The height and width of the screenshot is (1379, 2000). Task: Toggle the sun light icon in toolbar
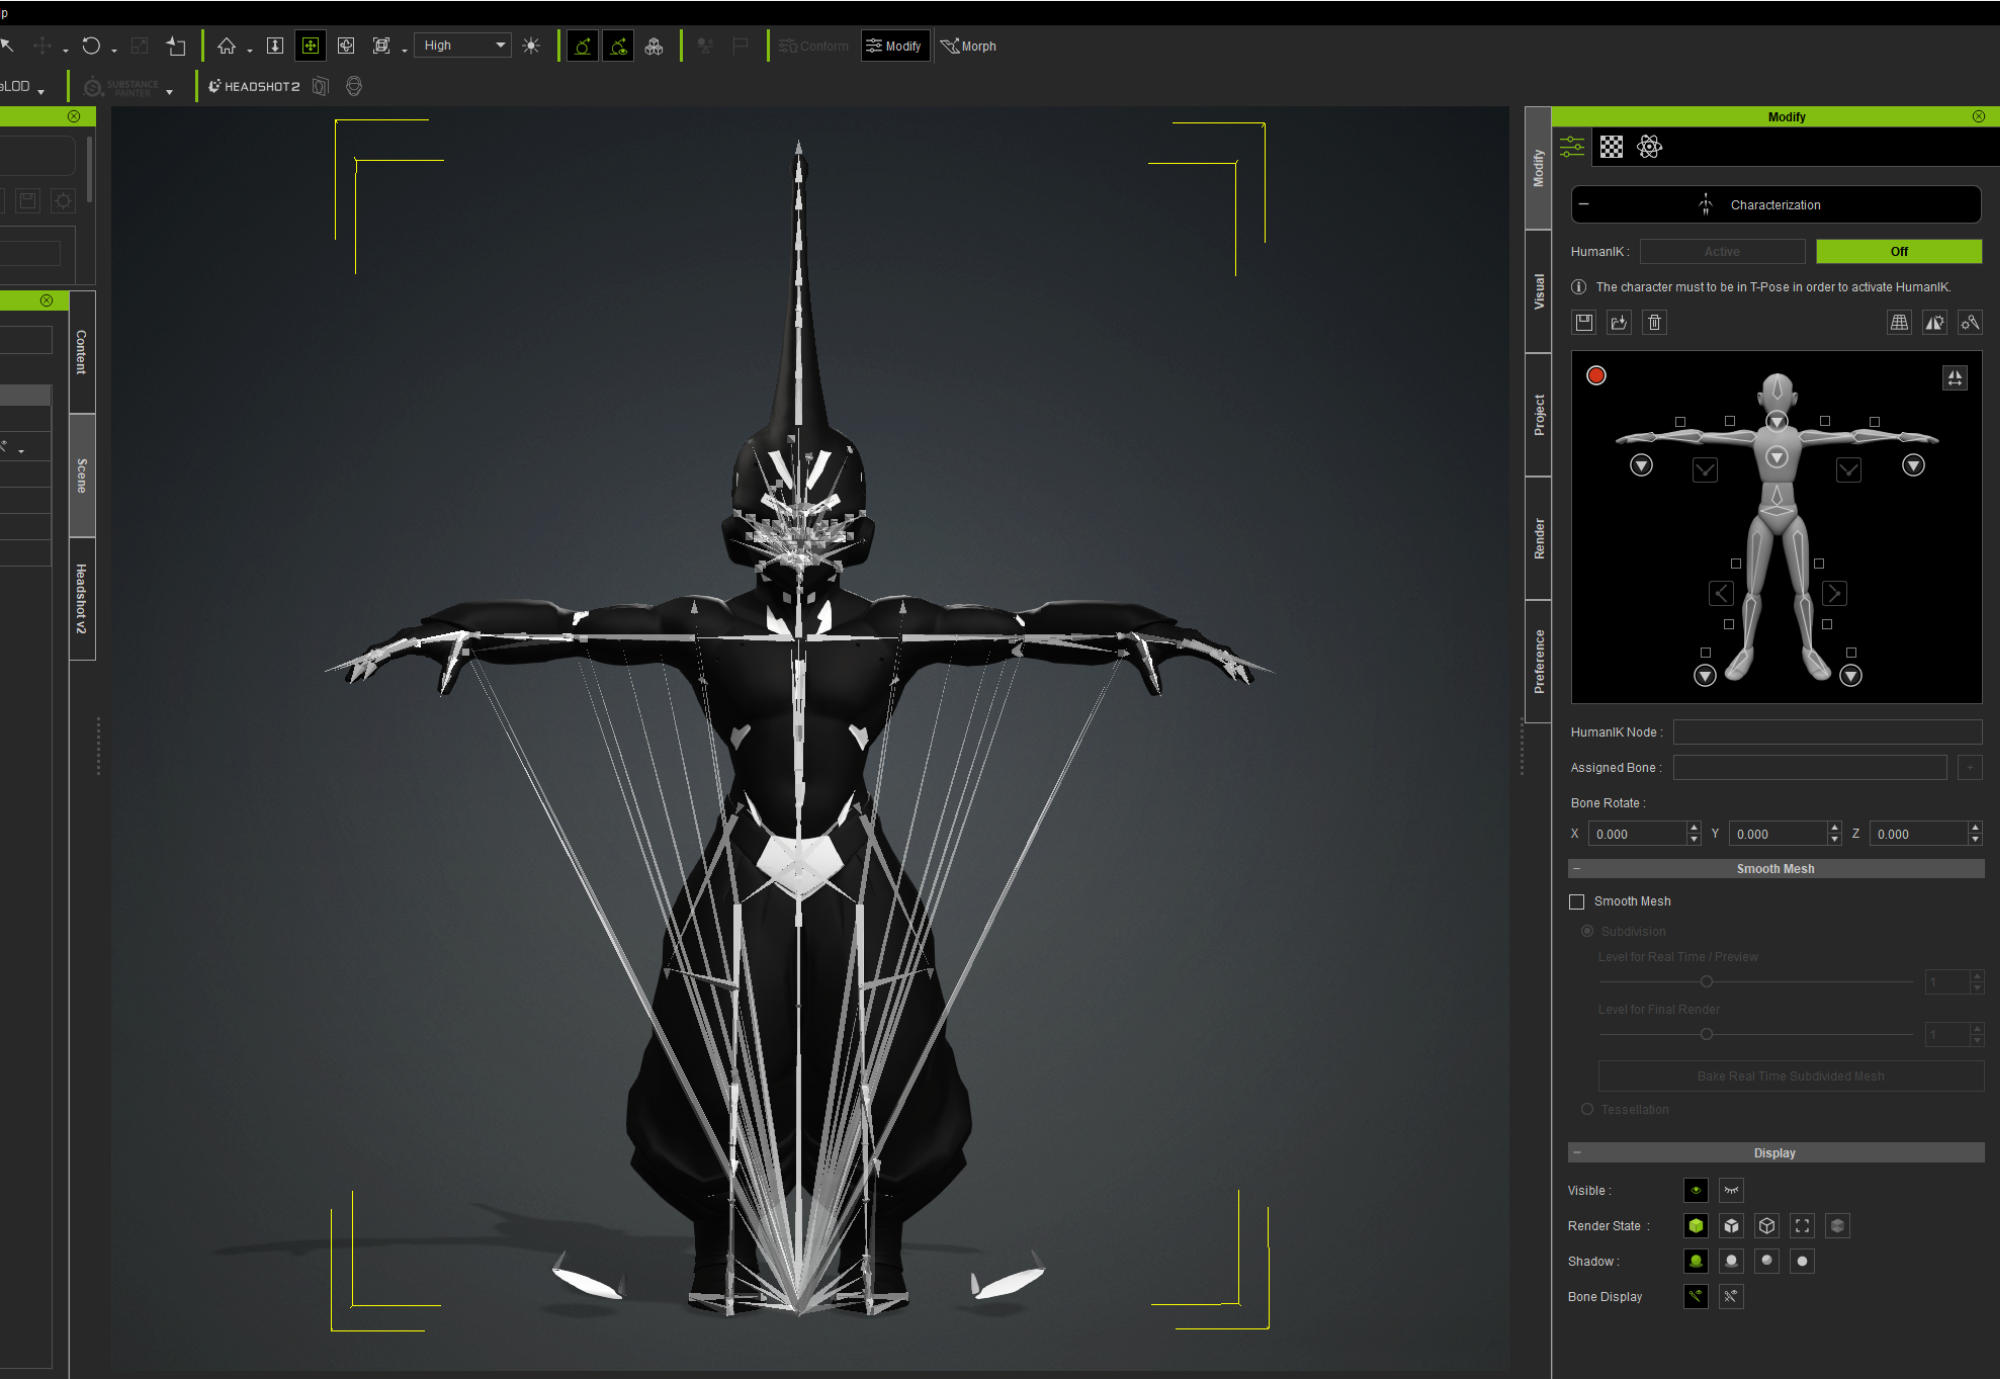531,45
